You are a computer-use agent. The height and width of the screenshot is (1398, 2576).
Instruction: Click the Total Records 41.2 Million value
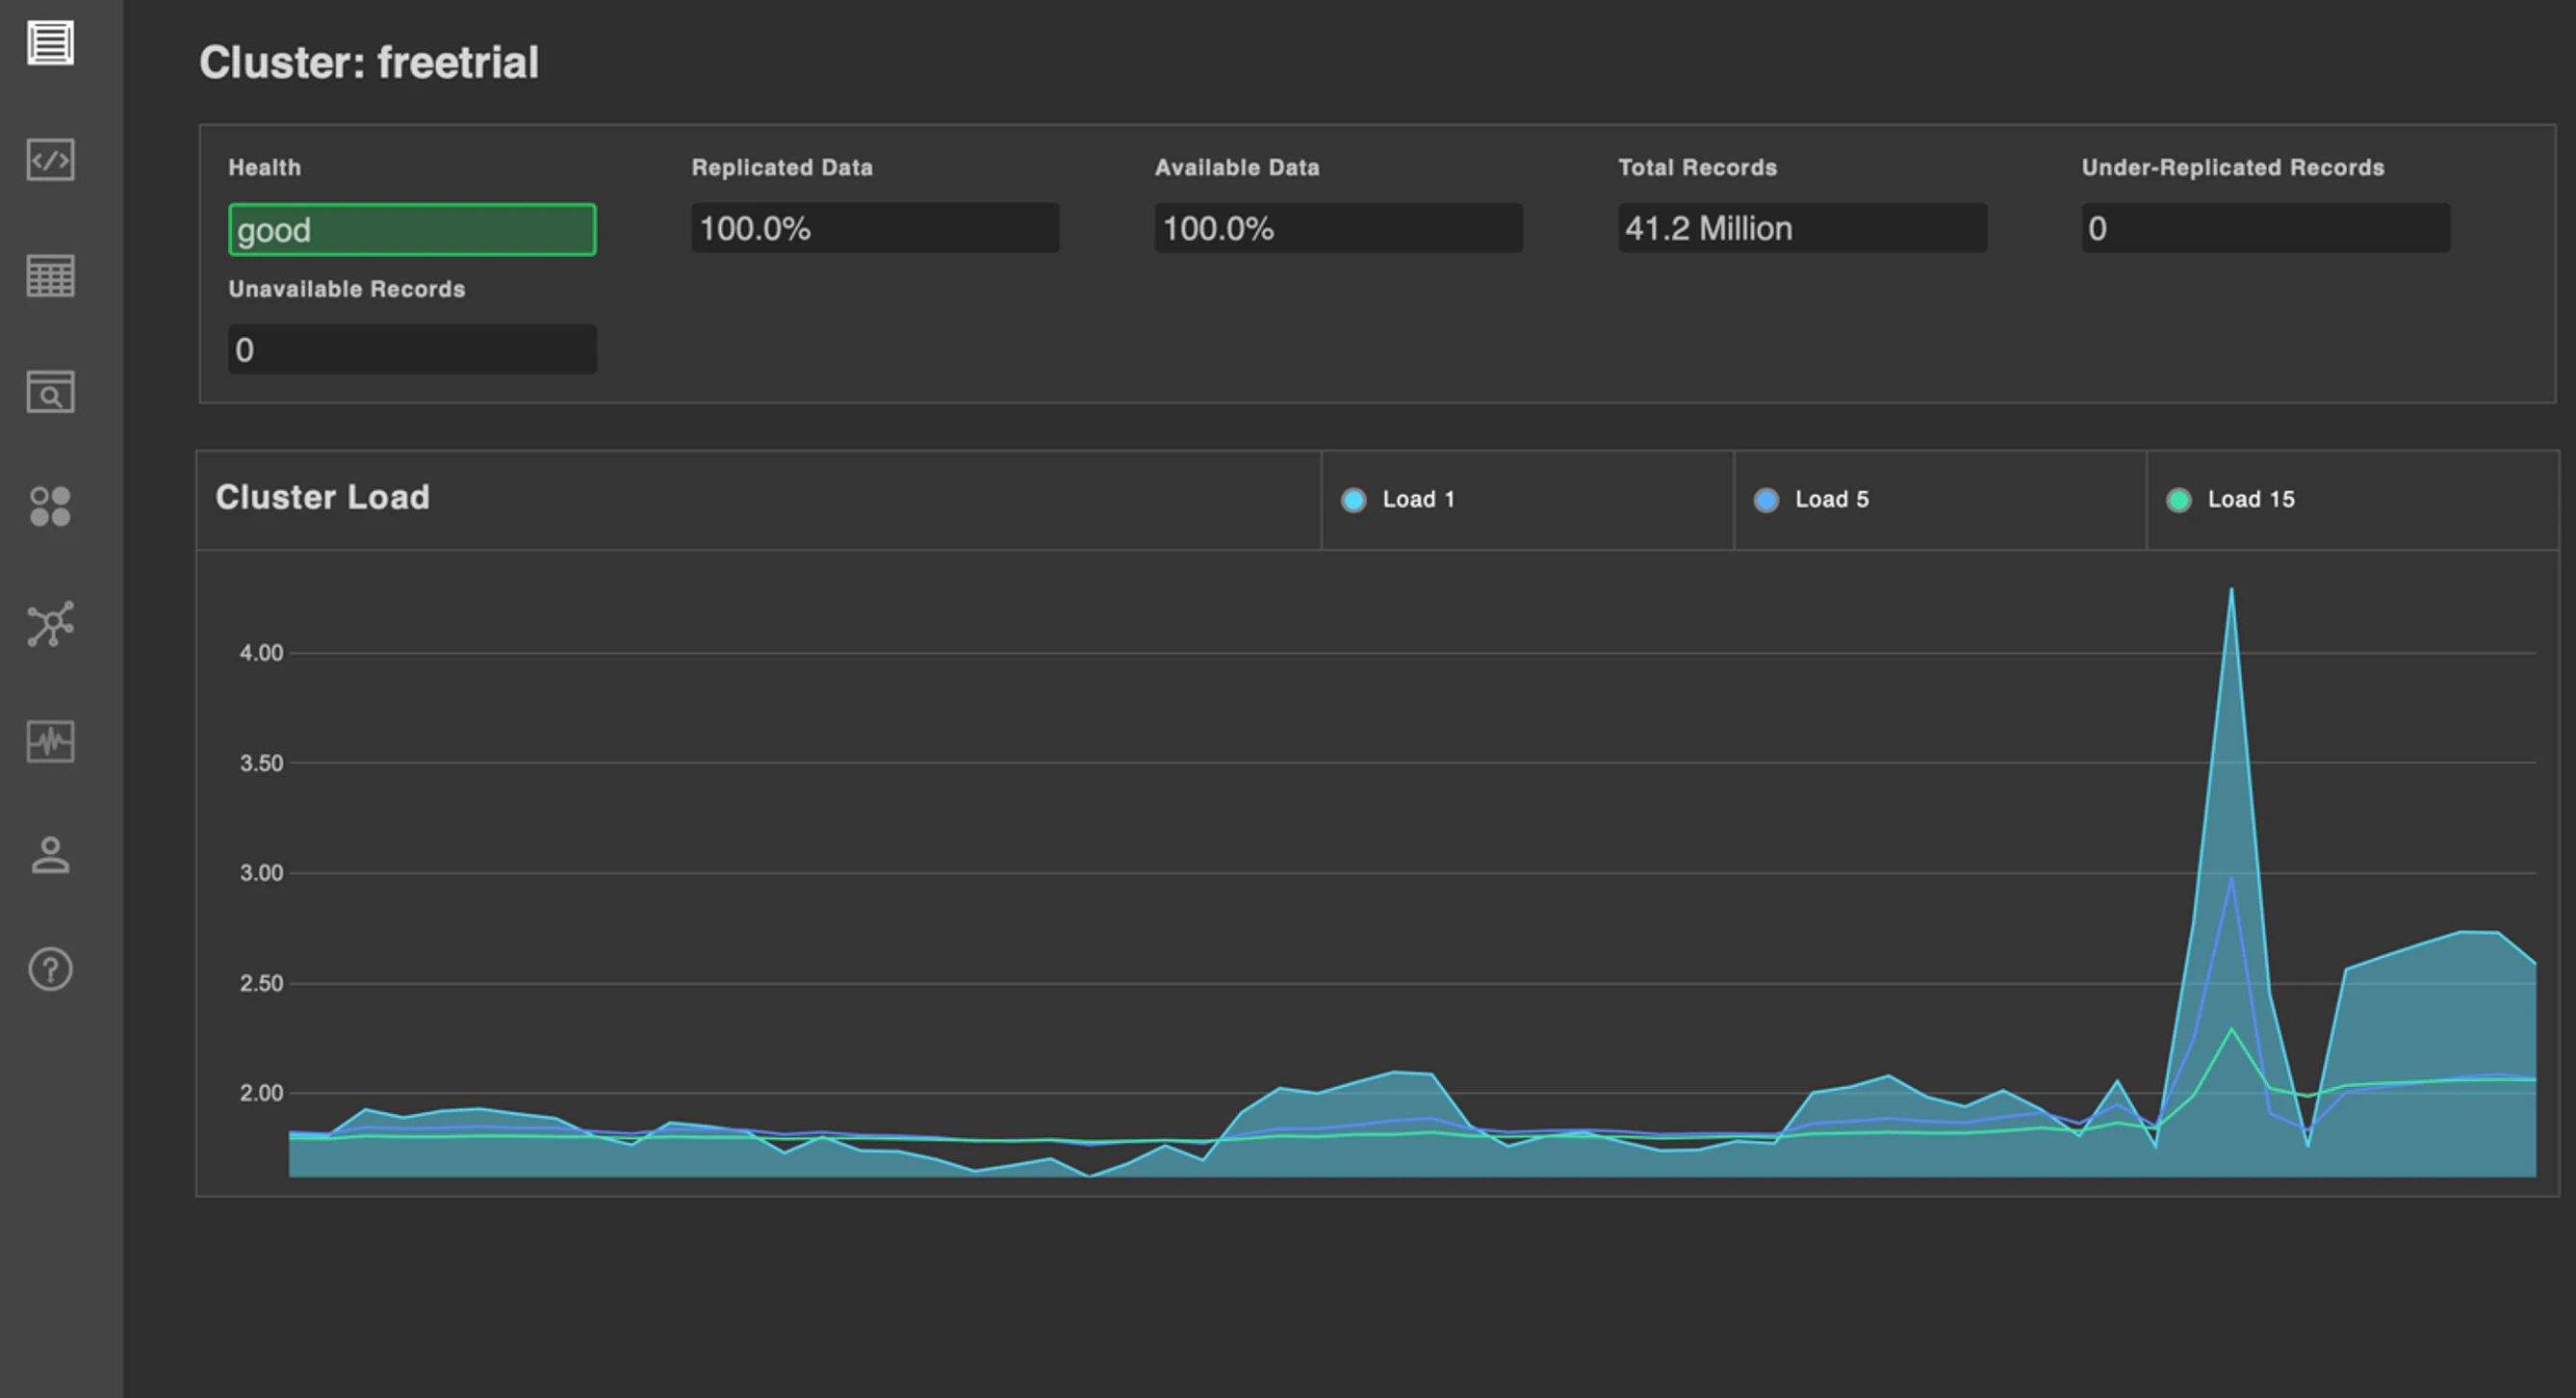pos(1802,228)
